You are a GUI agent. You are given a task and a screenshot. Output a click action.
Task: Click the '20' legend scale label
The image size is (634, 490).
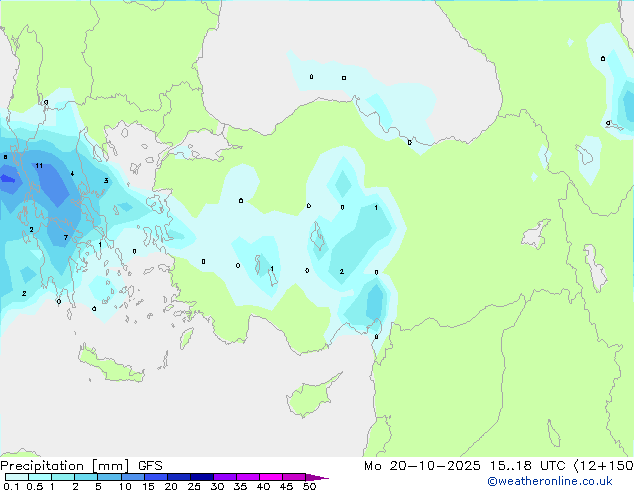[171, 486]
